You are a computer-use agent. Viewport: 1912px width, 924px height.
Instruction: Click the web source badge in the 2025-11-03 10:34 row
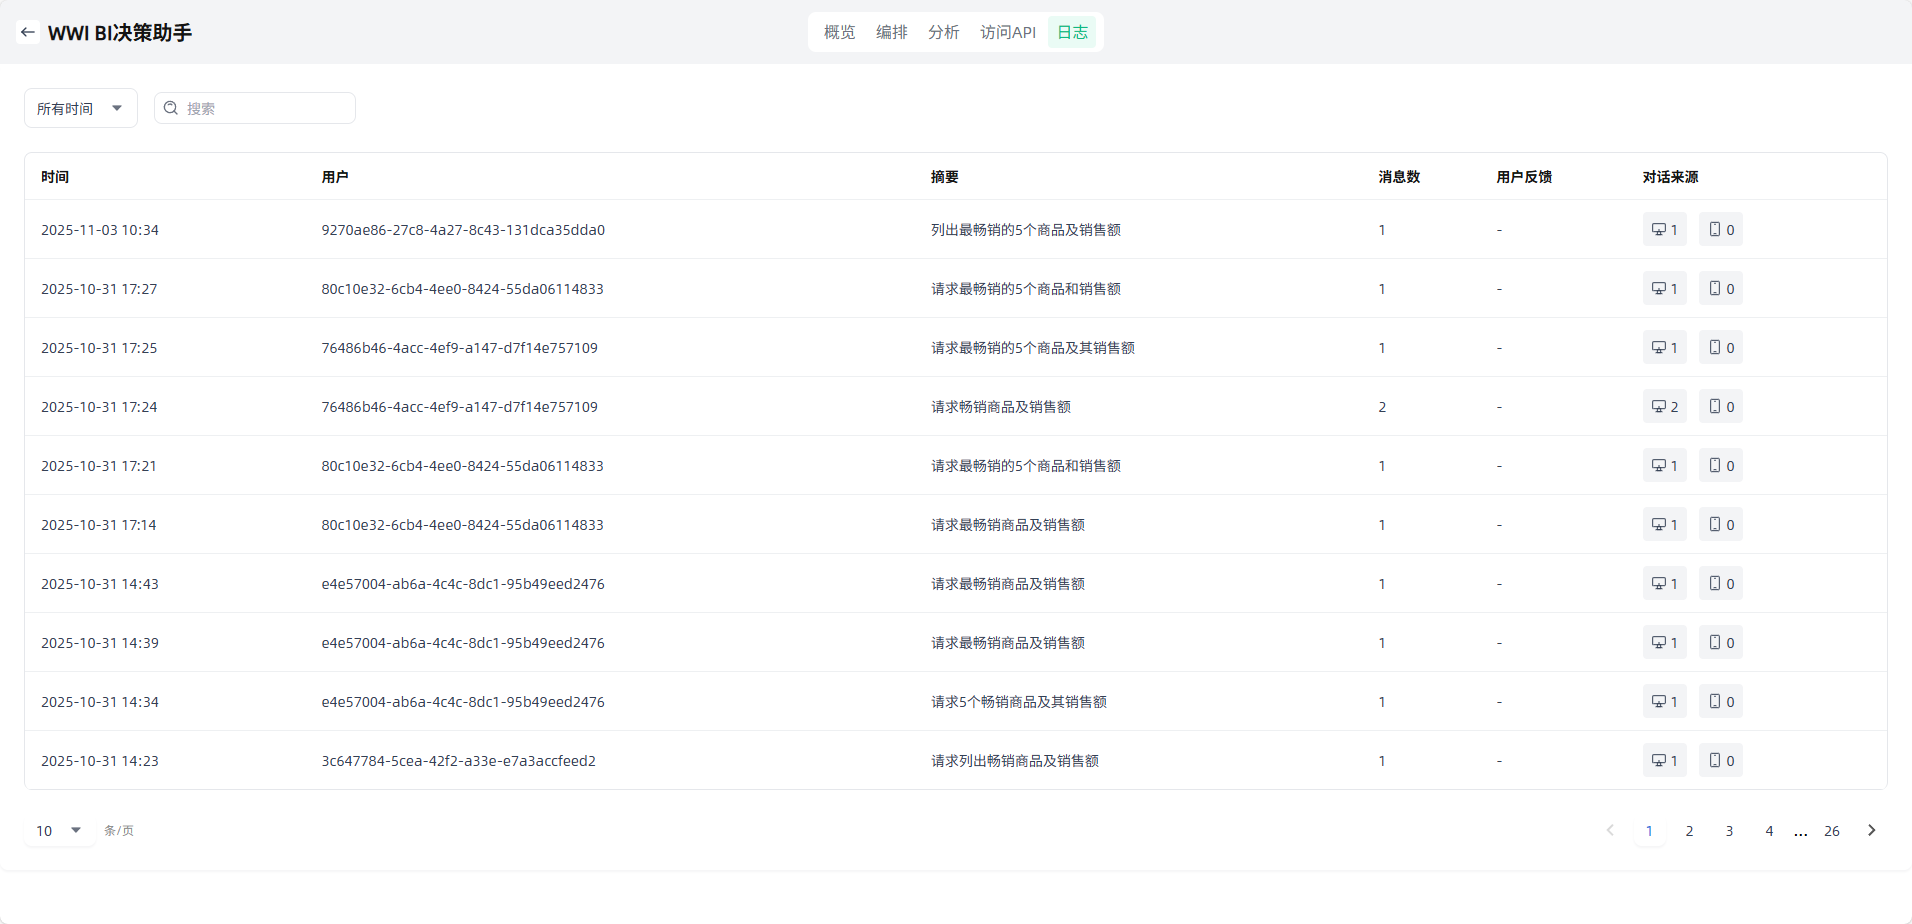point(1664,230)
